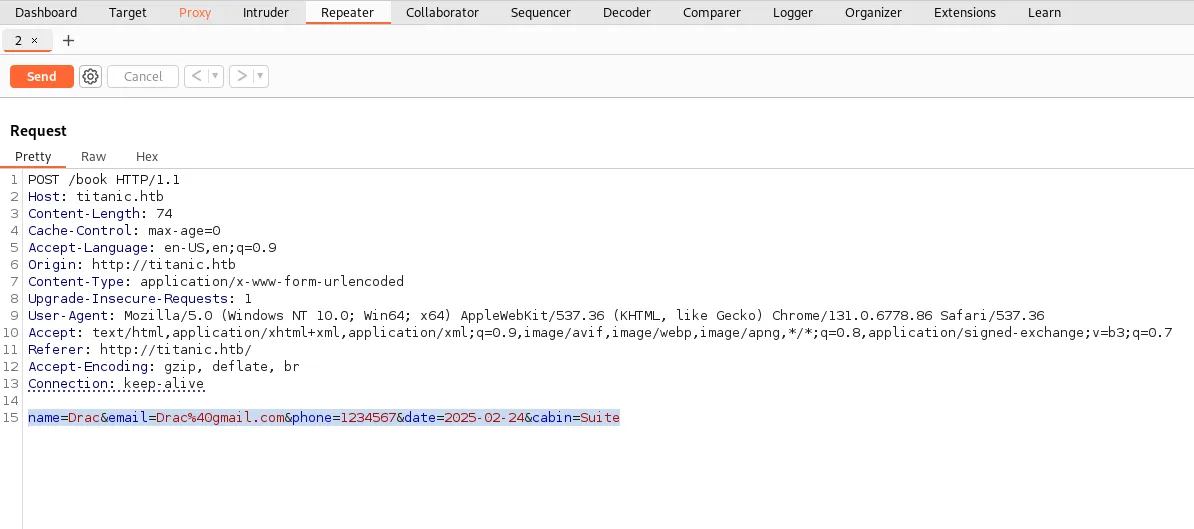Click the Origin: http://titanic.htb header
This screenshot has height=529, width=1194.
click(x=132, y=264)
